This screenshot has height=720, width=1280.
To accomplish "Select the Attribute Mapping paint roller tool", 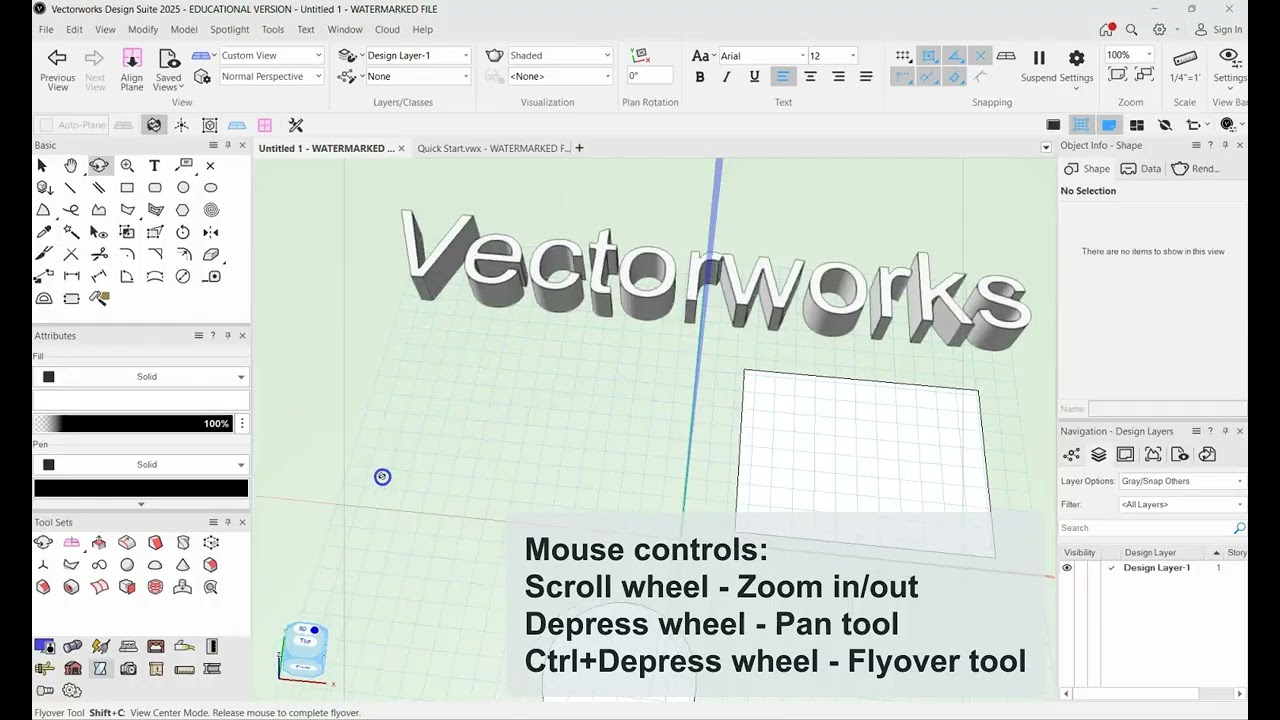I will 99,298.
